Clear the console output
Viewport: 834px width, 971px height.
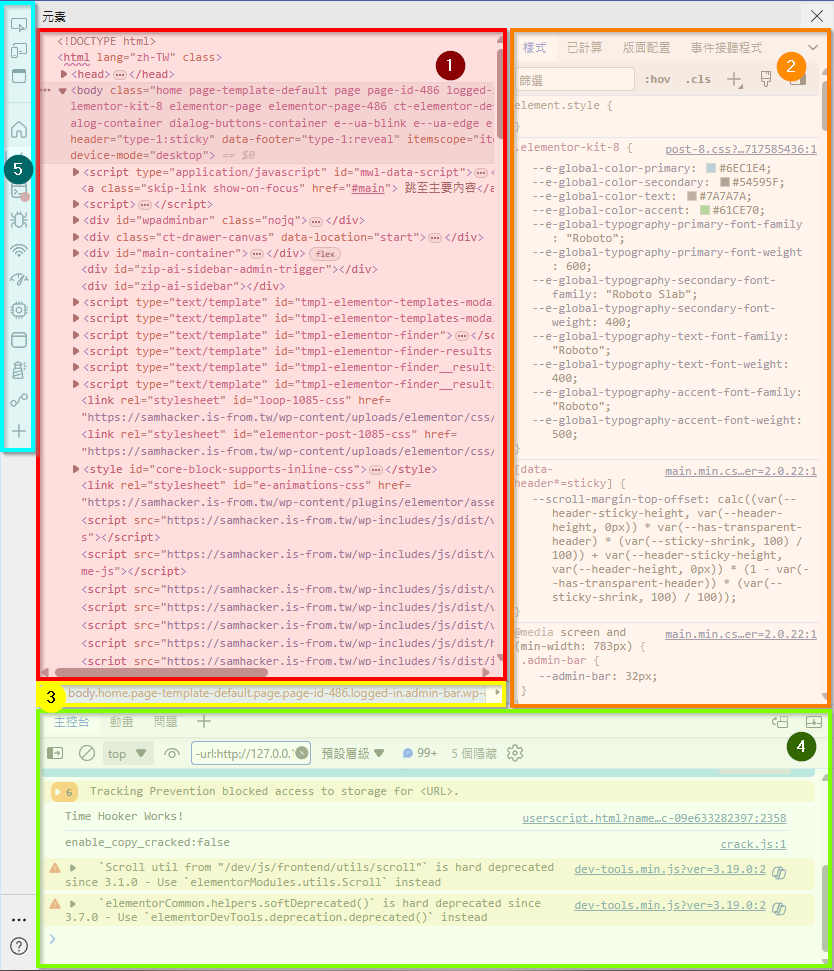pos(87,753)
